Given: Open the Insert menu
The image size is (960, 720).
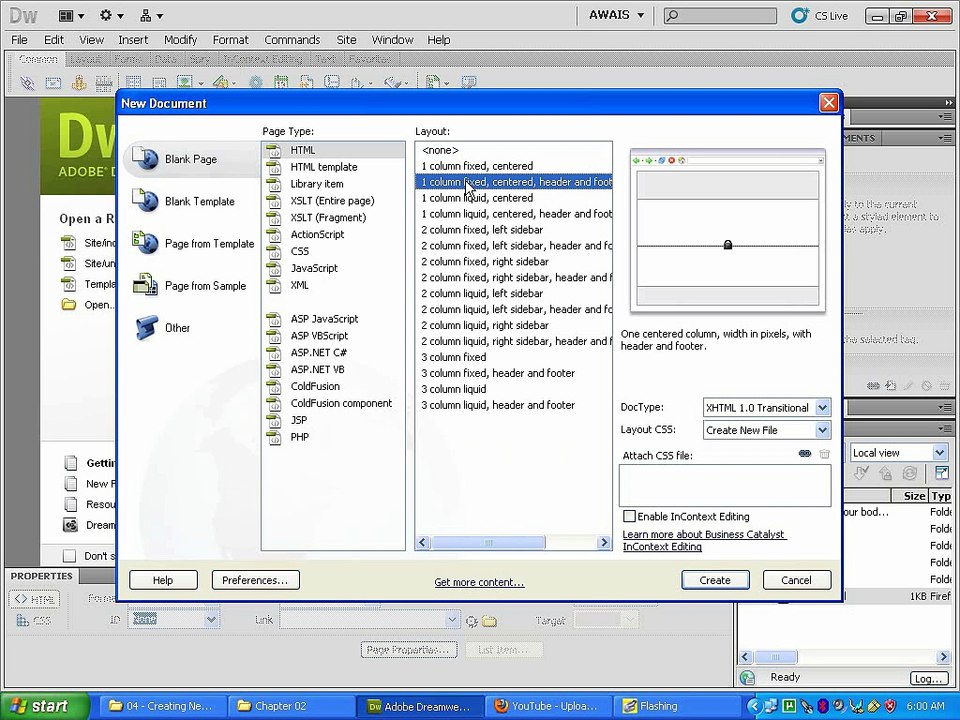Looking at the screenshot, I should (x=133, y=40).
